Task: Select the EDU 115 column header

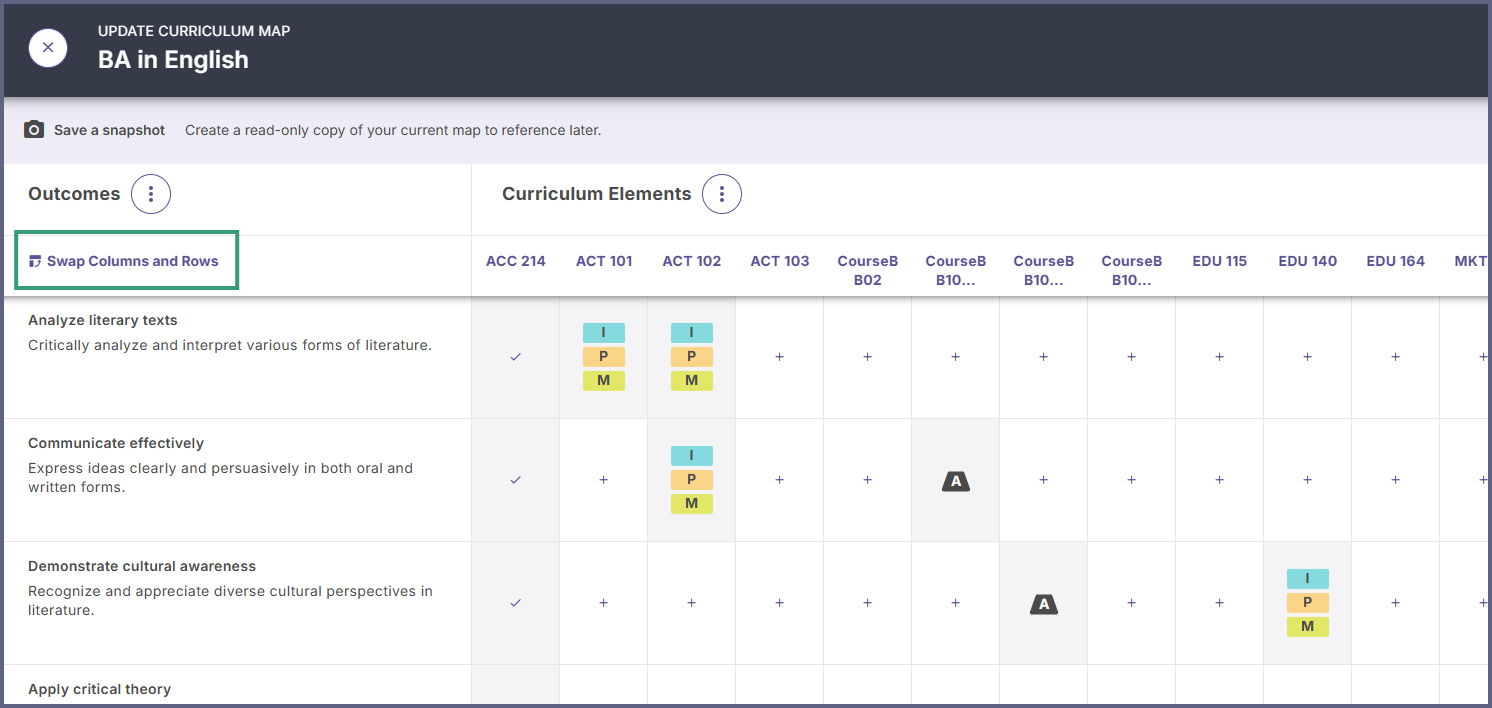Action: [x=1220, y=261]
